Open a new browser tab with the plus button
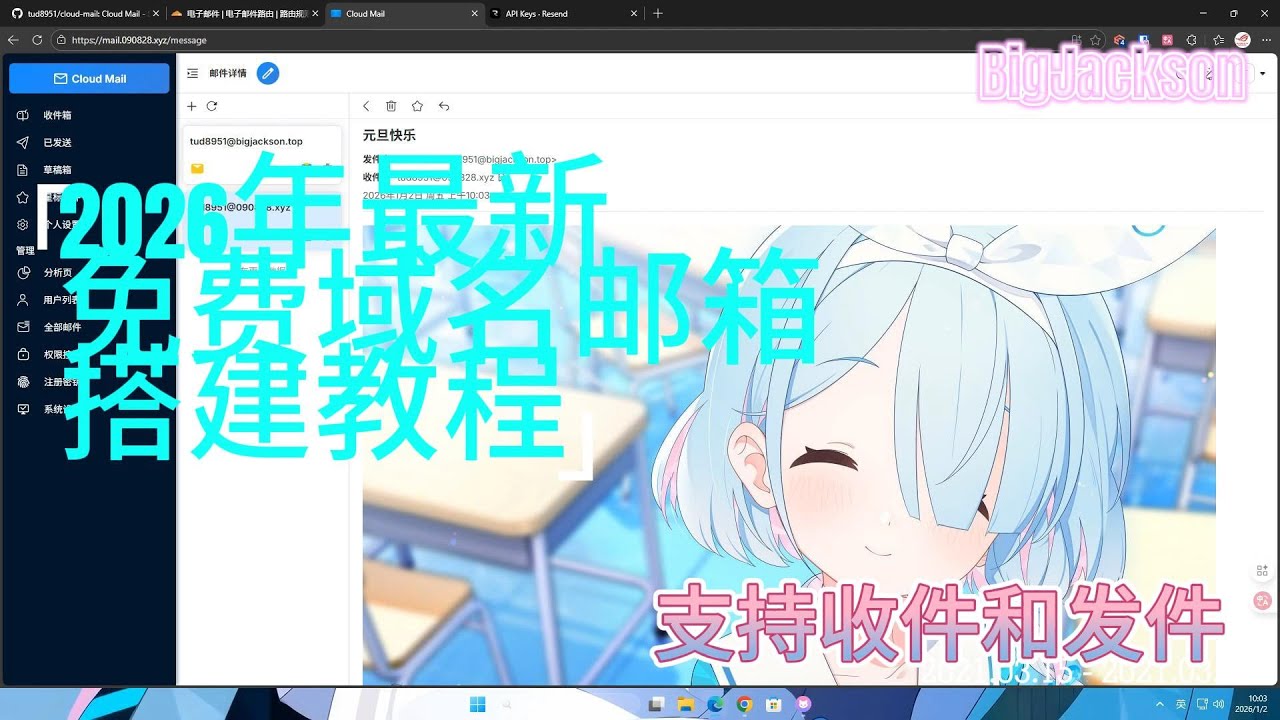1280x720 pixels. [657, 14]
